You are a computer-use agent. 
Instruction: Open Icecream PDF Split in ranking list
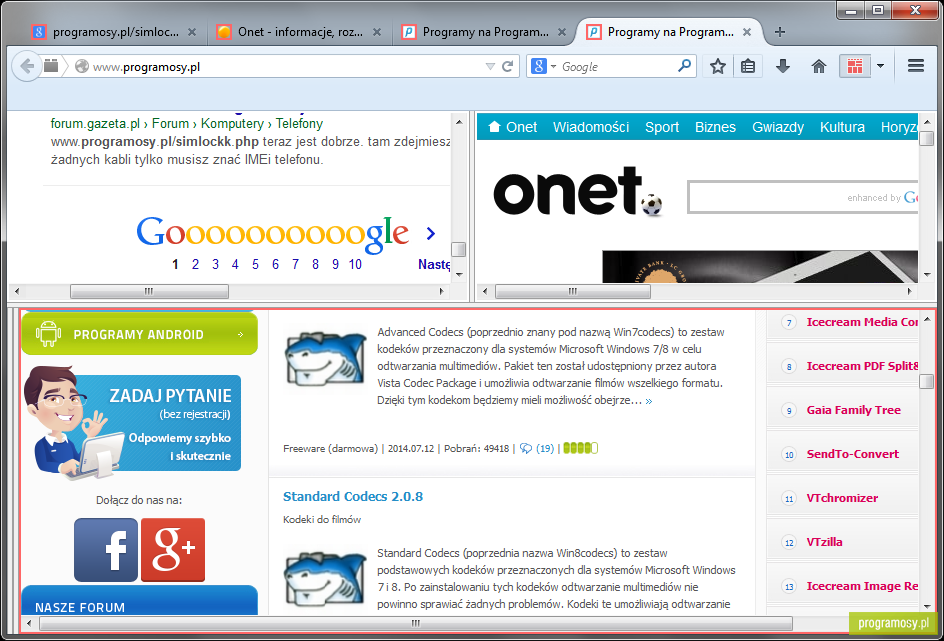(862, 366)
